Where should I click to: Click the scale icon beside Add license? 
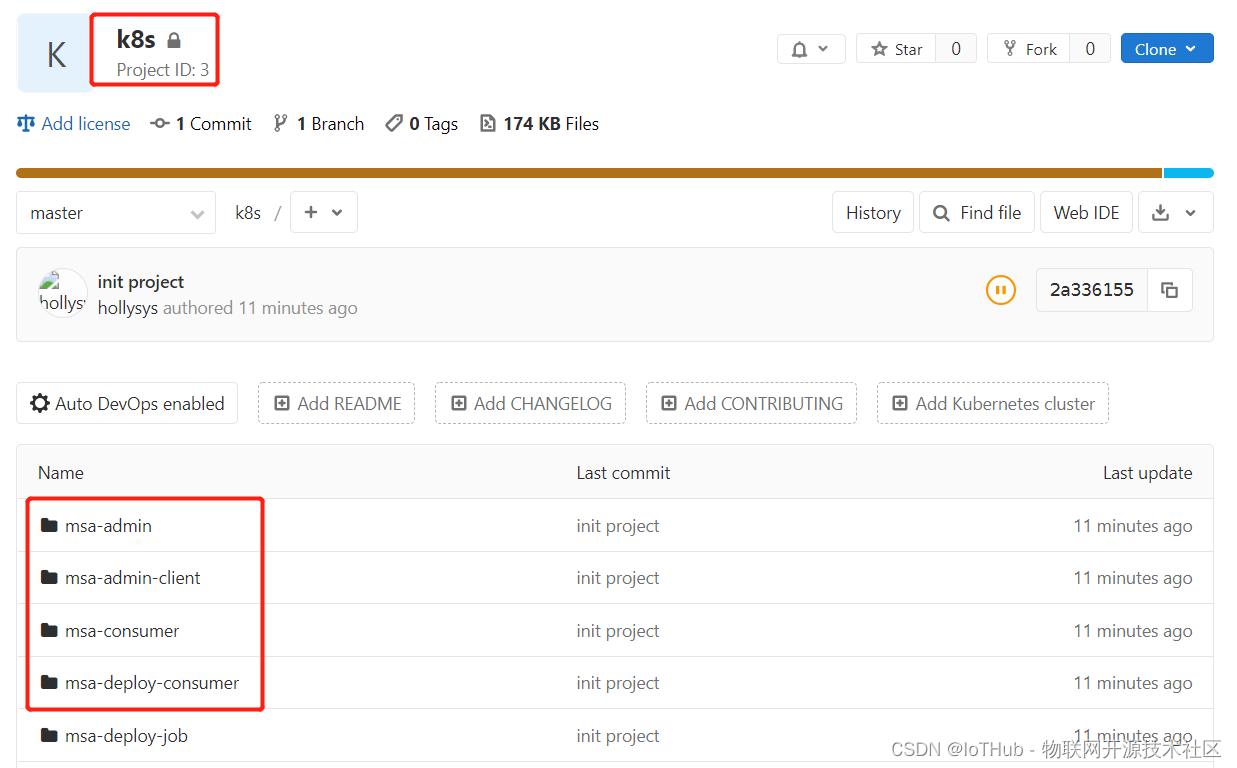[x=26, y=123]
